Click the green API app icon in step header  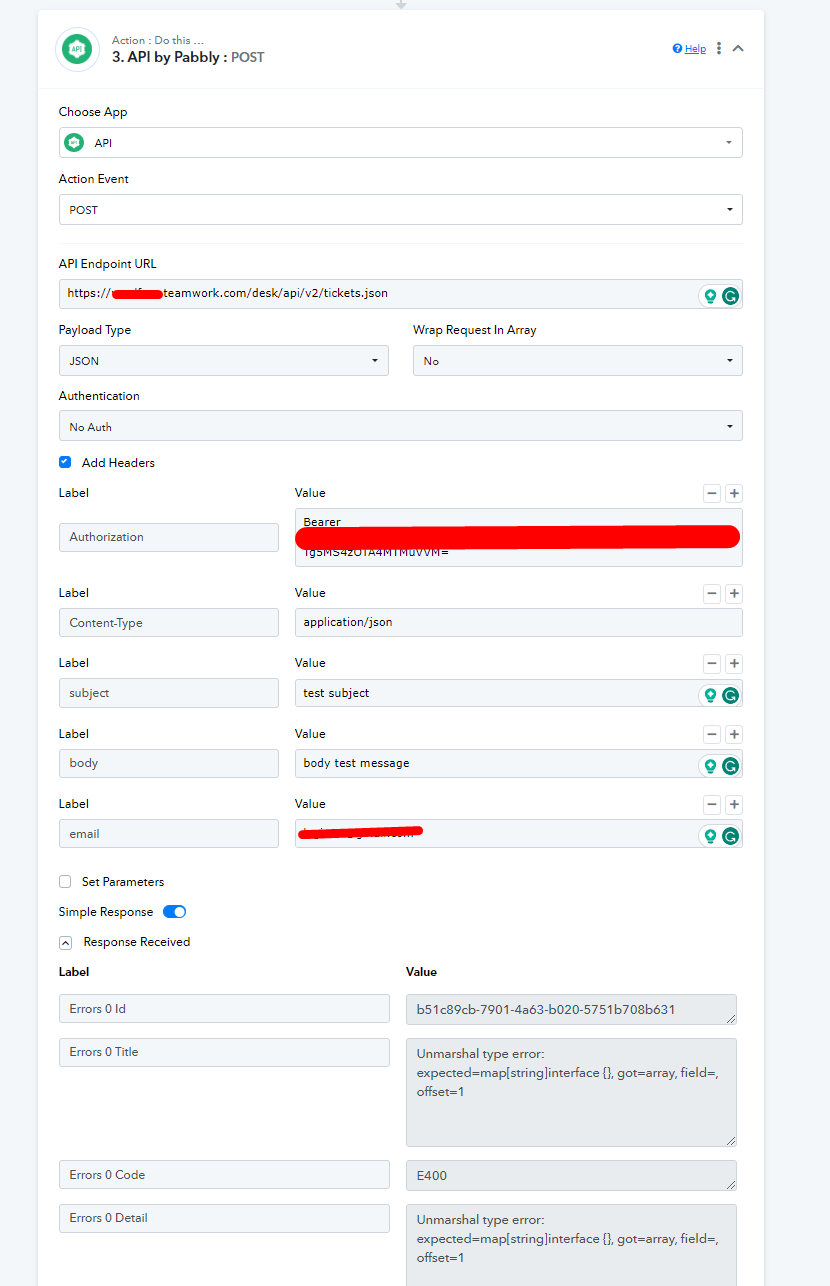coord(77,49)
